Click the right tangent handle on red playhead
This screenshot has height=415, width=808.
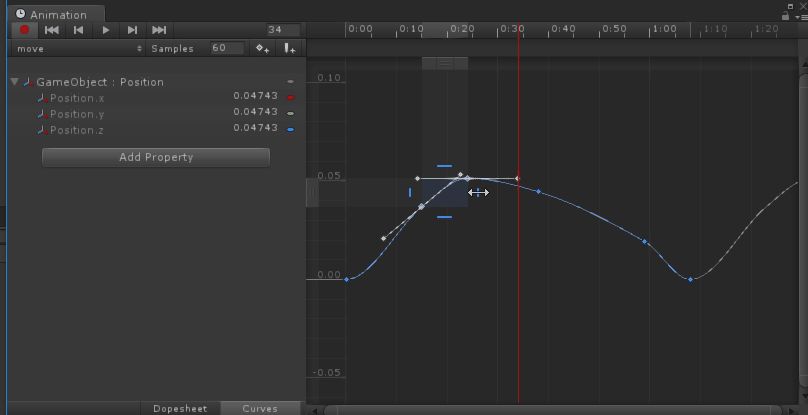point(517,178)
